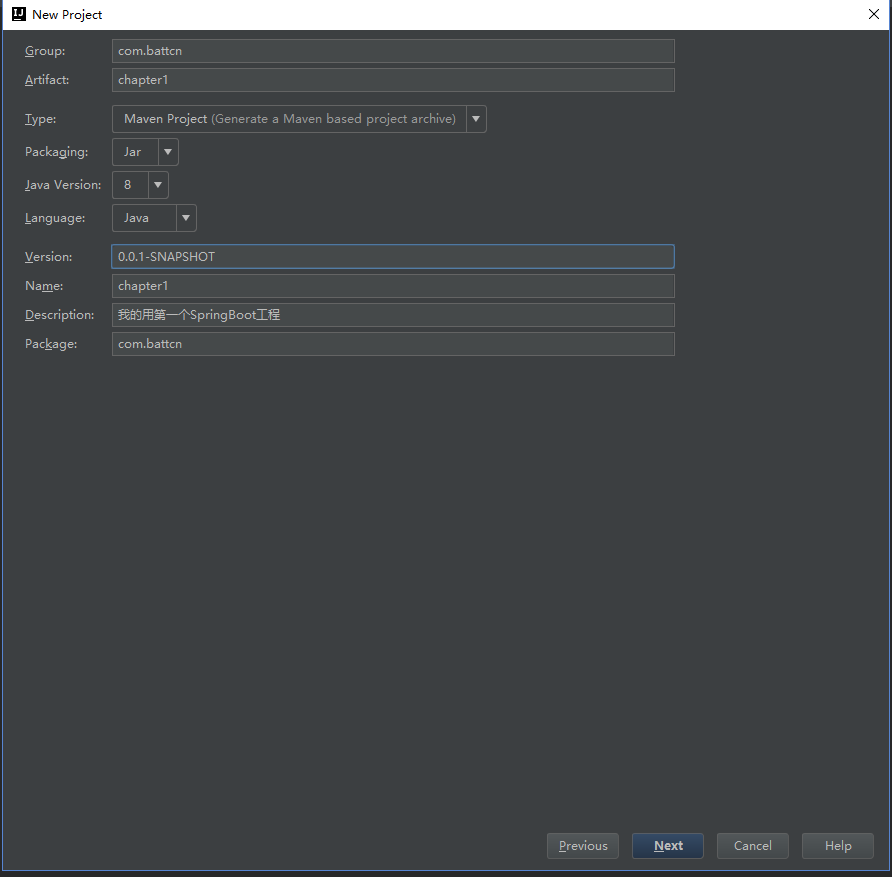Open the Java Version dropdown showing 8

click(157, 185)
